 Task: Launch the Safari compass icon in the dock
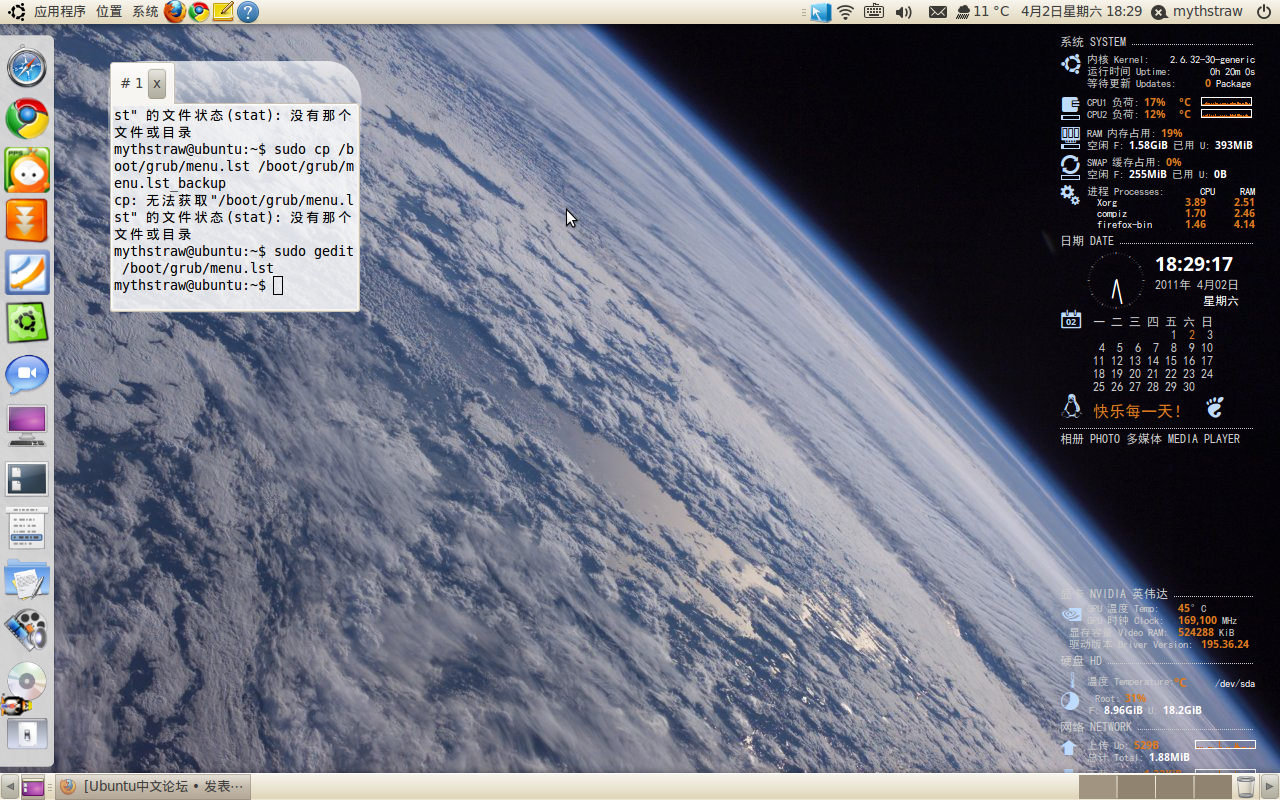click(x=27, y=68)
